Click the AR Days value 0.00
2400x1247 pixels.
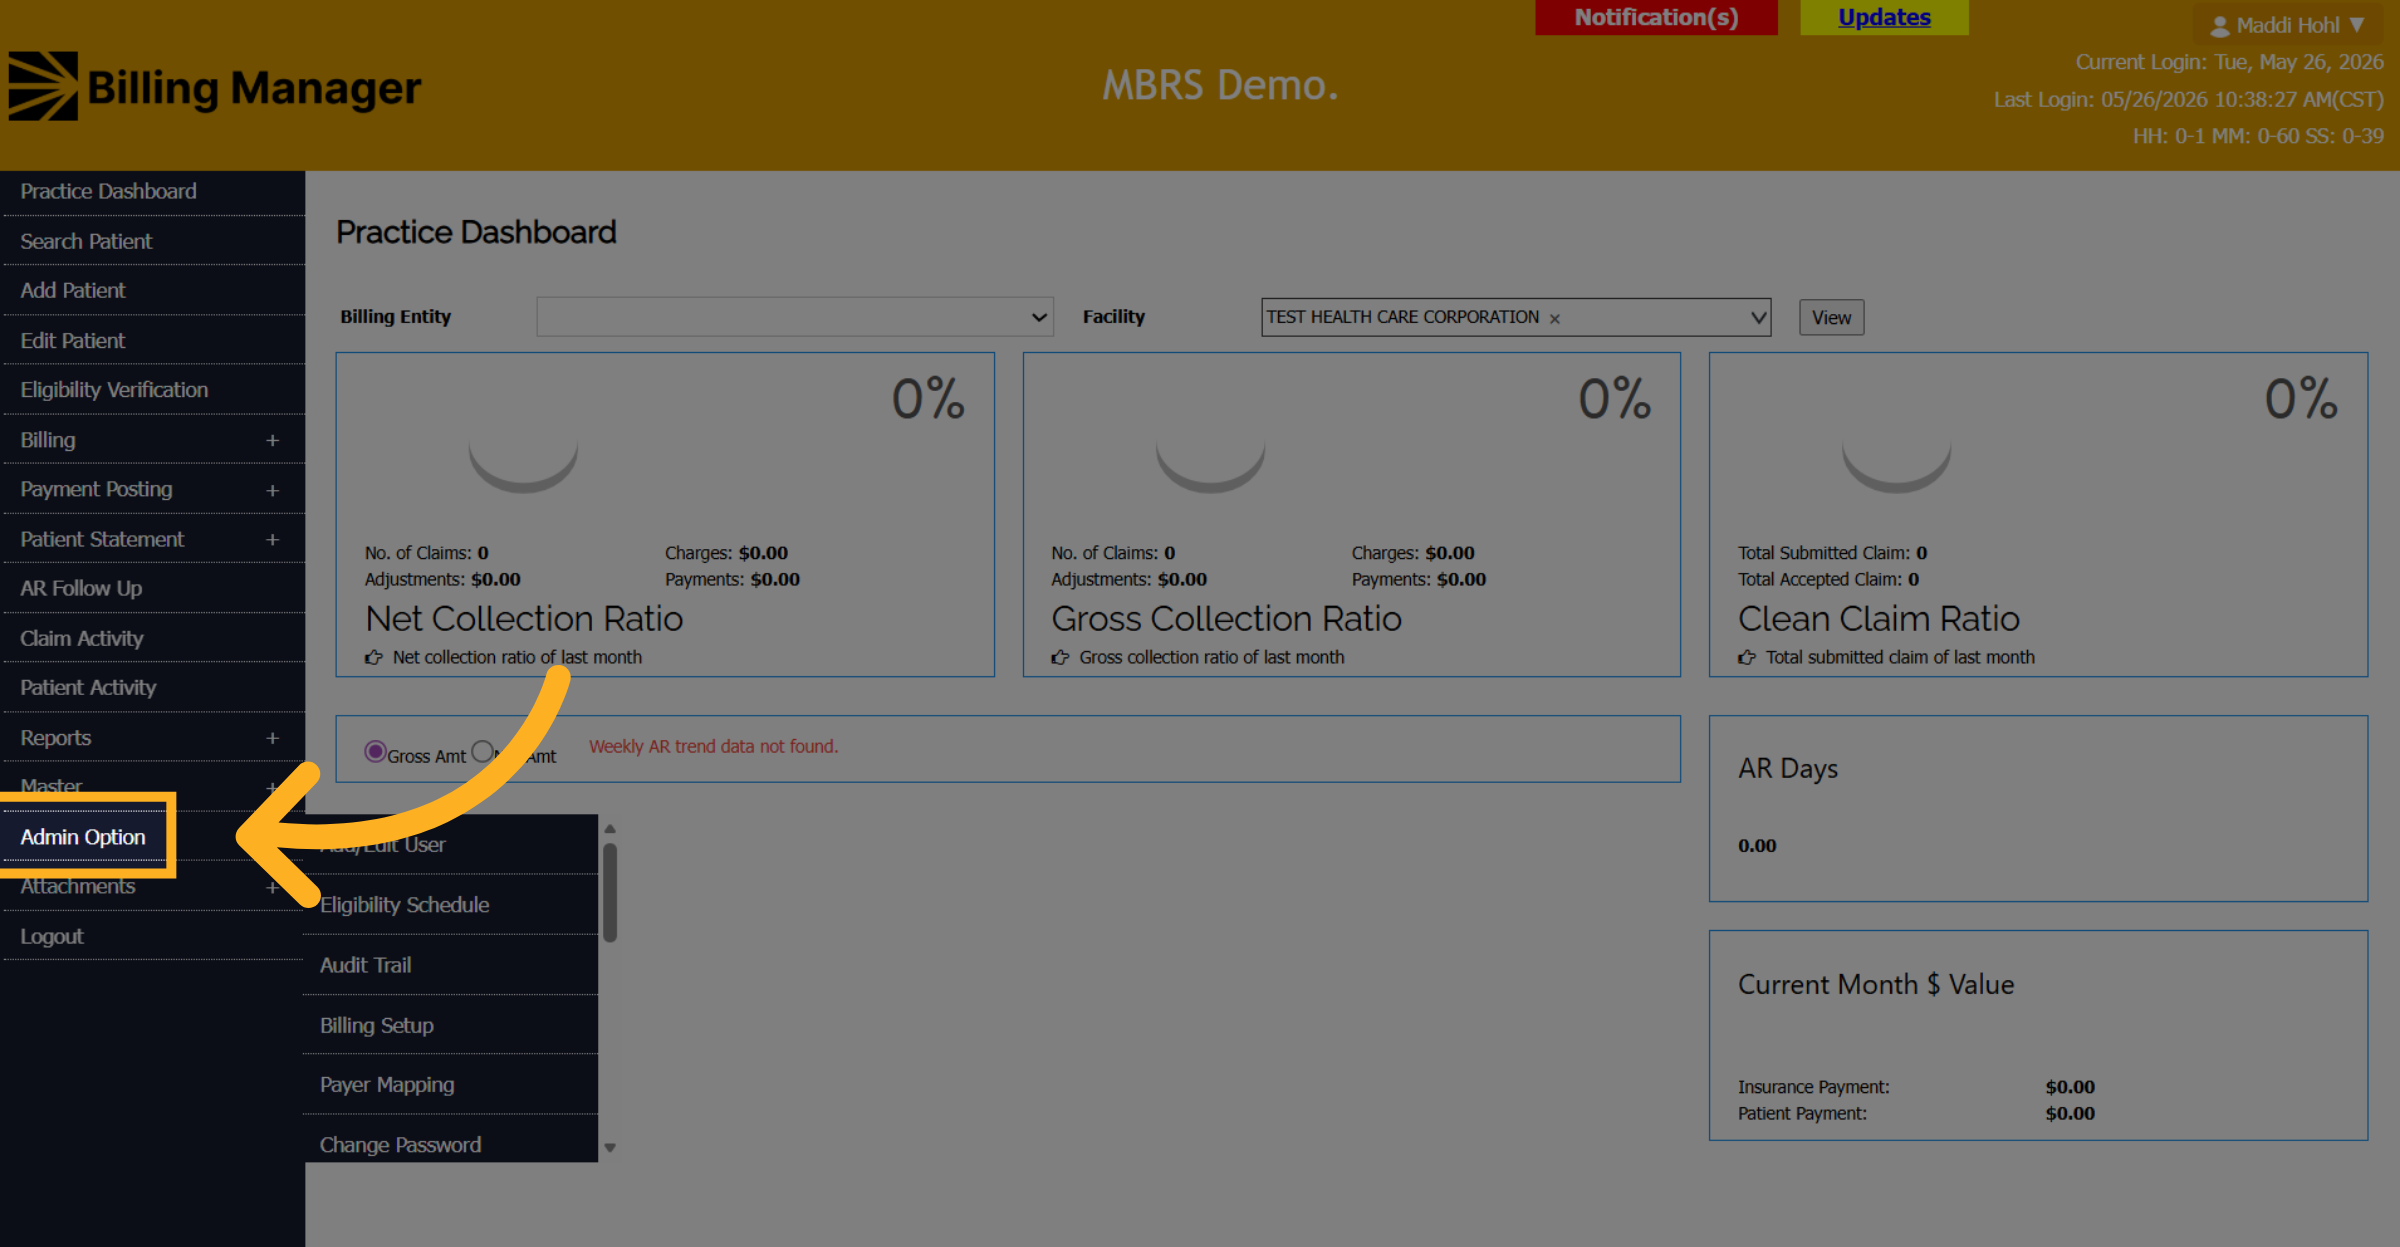(x=1757, y=846)
